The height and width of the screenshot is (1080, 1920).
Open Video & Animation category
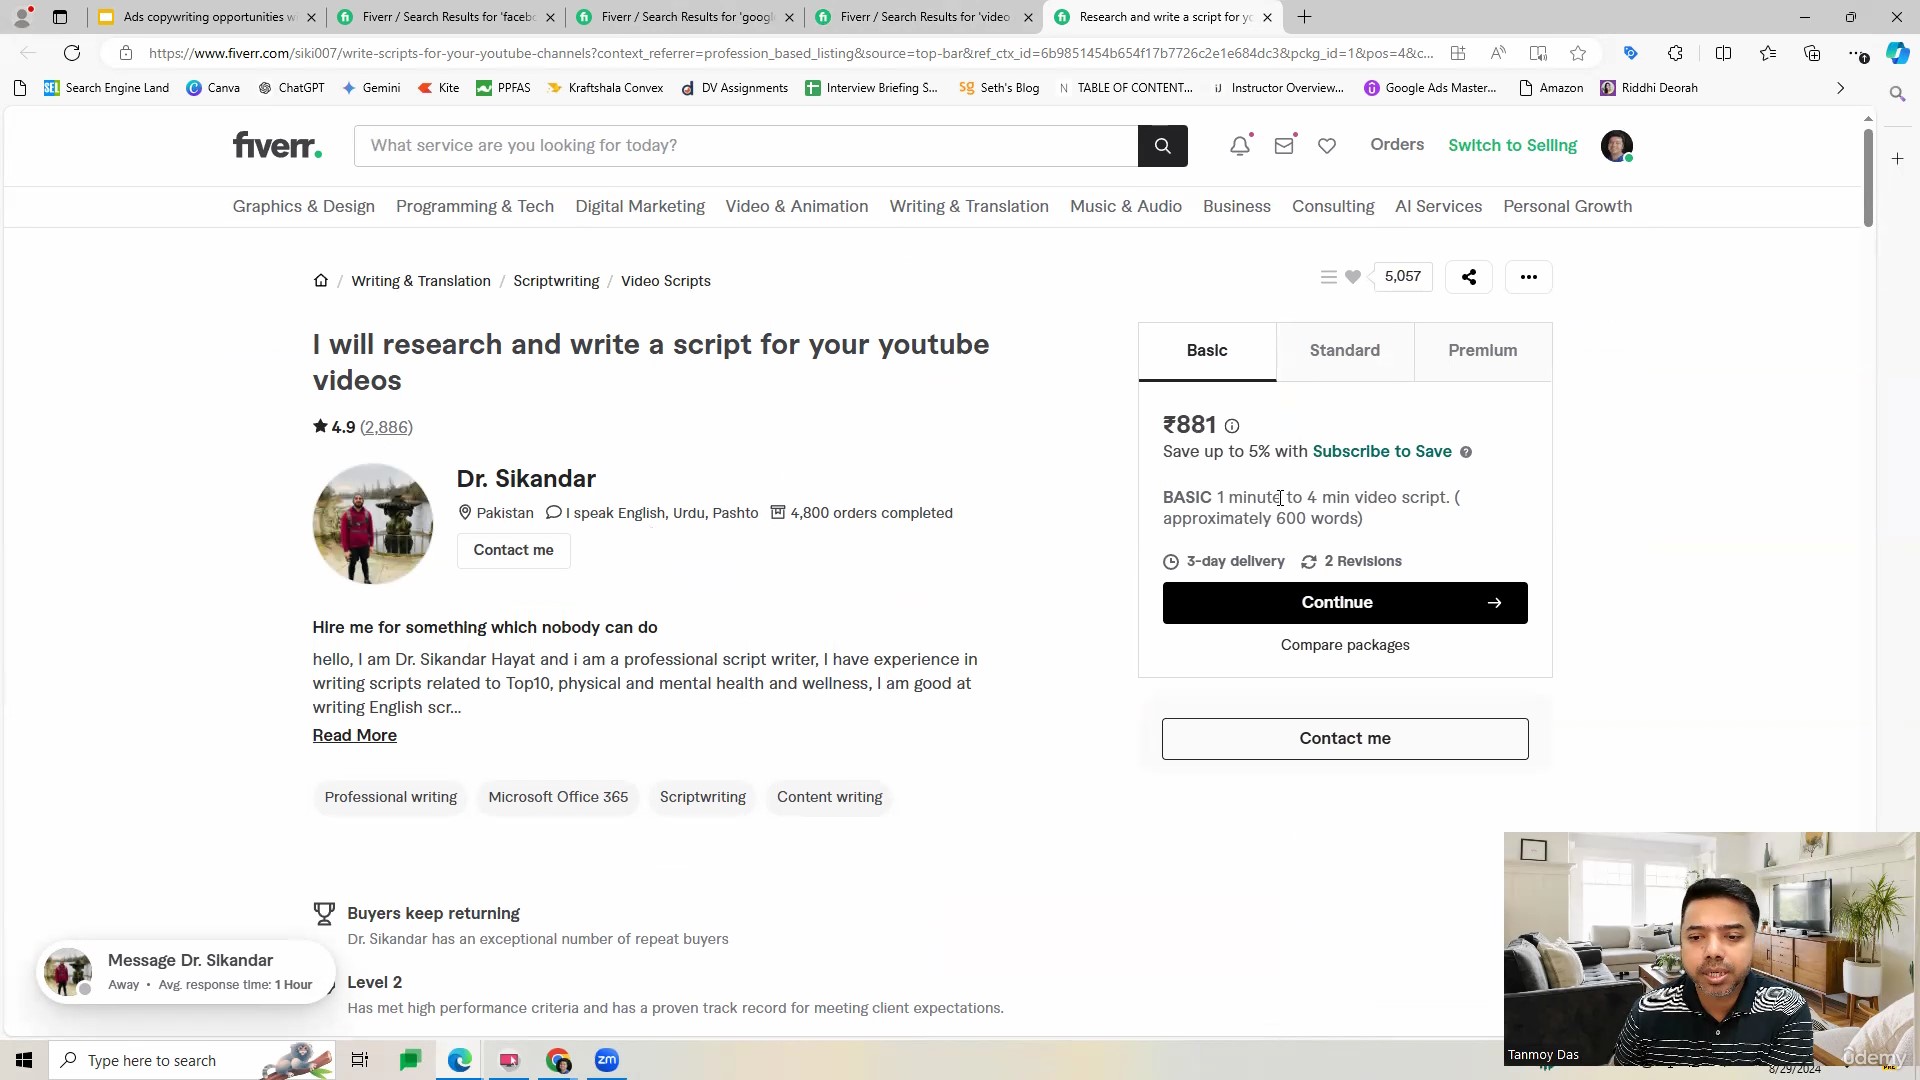click(x=797, y=206)
